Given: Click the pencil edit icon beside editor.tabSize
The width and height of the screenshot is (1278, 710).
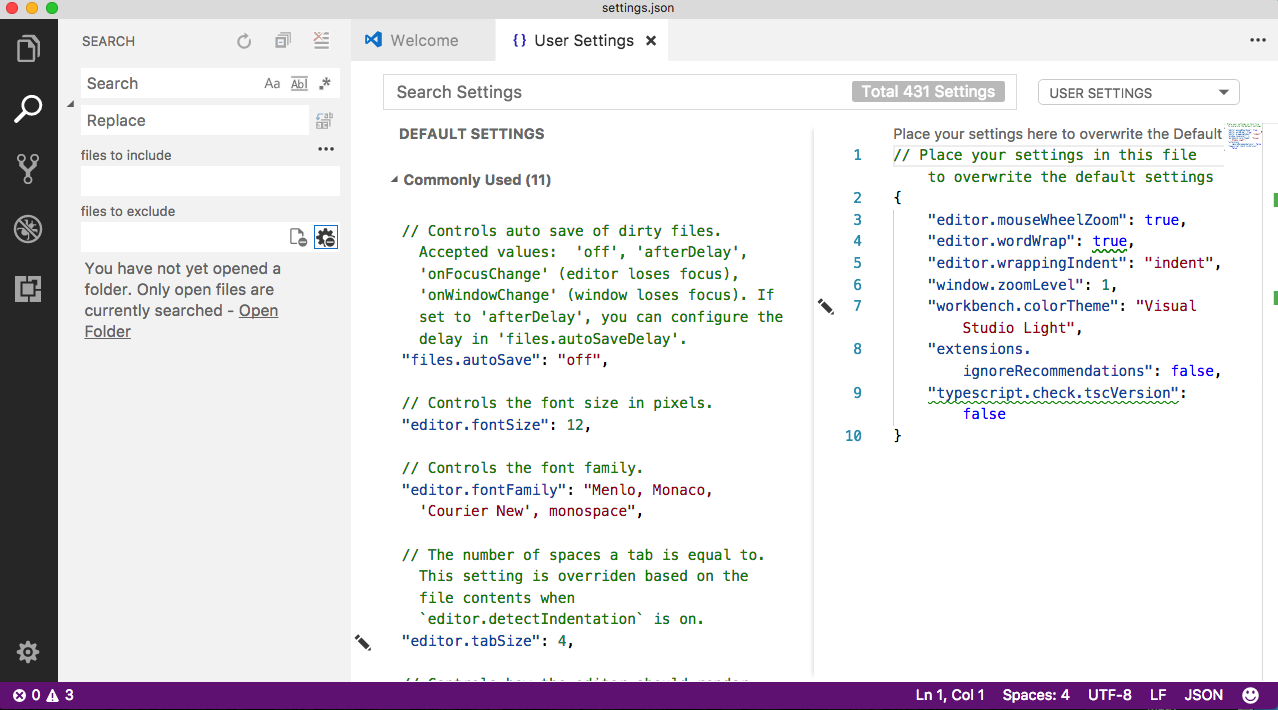Looking at the screenshot, I should (362, 642).
